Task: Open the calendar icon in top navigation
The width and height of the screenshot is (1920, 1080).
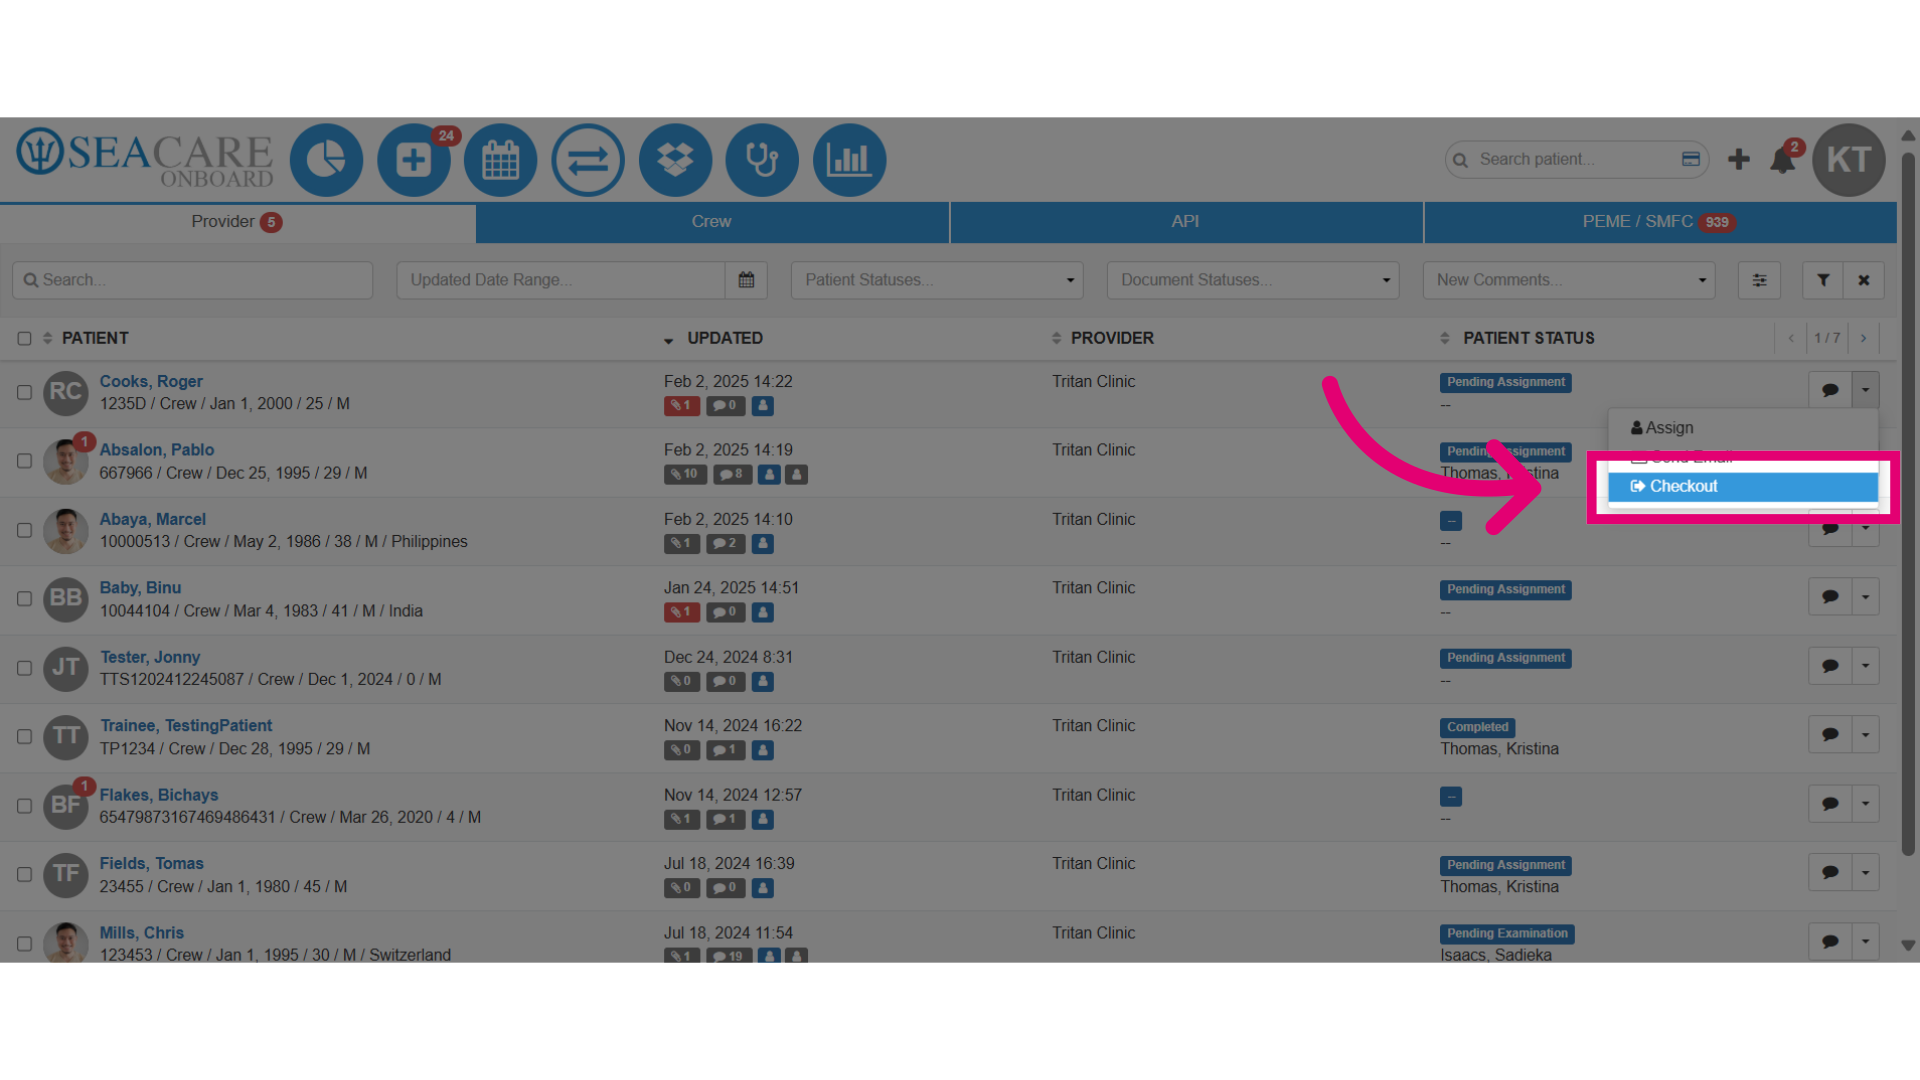Action: [501, 160]
